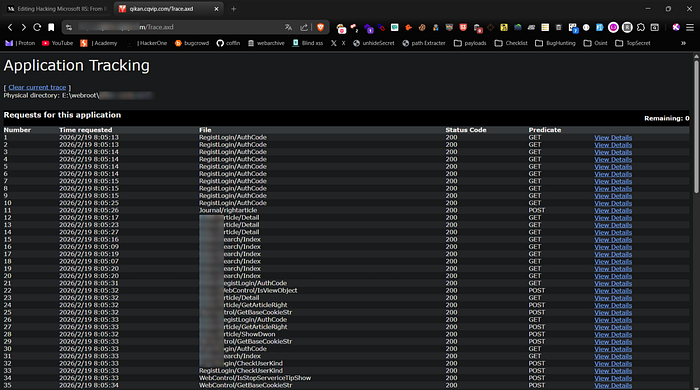Open the browser hamburger menu
Viewport: 700px width, 390px height.
pos(690,27)
